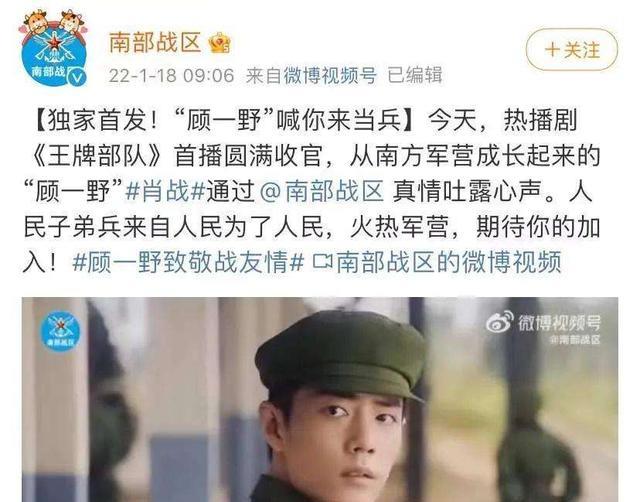640x502 pixels.
Task: Click the 南部战区 emblem watermark in the video
Action: click(x=60, y=331)
